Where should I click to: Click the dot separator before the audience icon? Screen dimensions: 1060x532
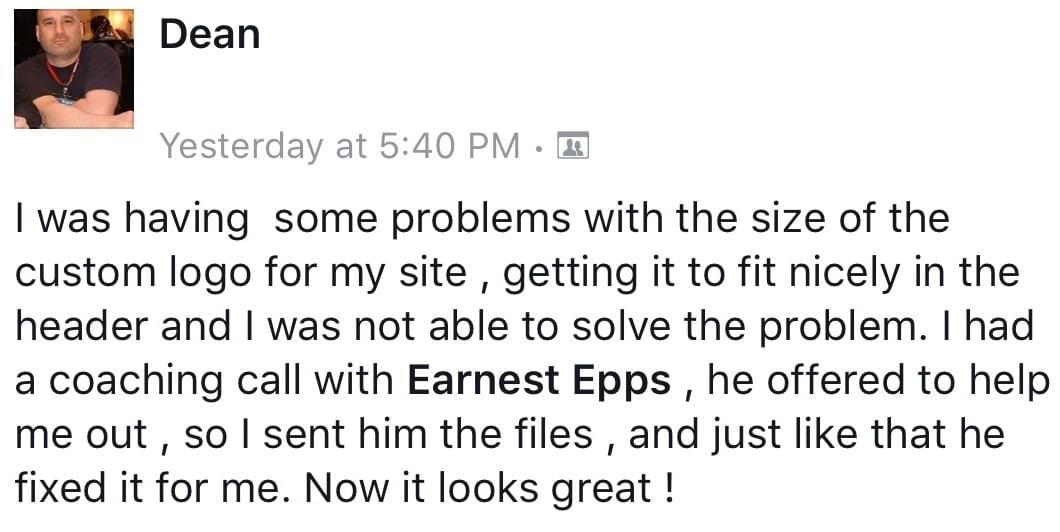click(539, 147)
